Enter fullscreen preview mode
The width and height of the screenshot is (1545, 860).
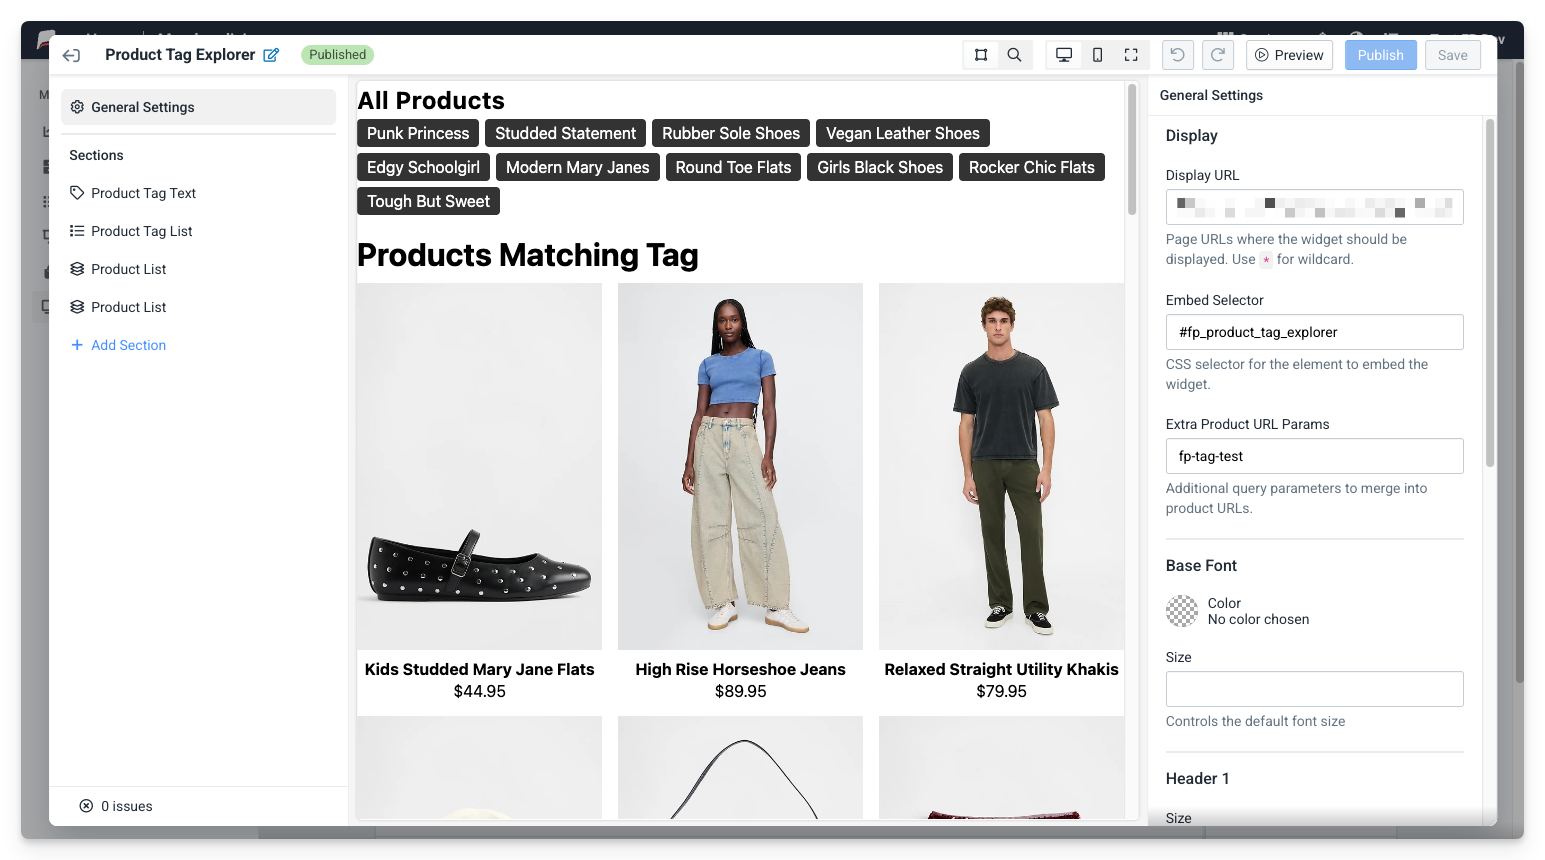(x=1131, y=55)
